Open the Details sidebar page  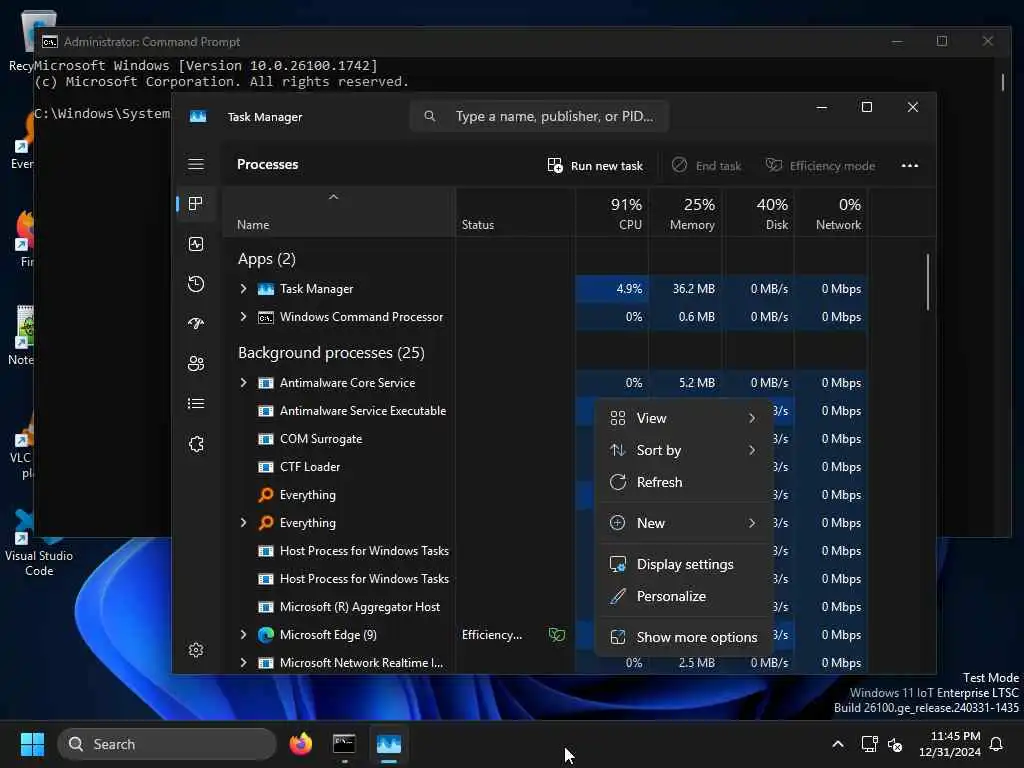(196, 404)
